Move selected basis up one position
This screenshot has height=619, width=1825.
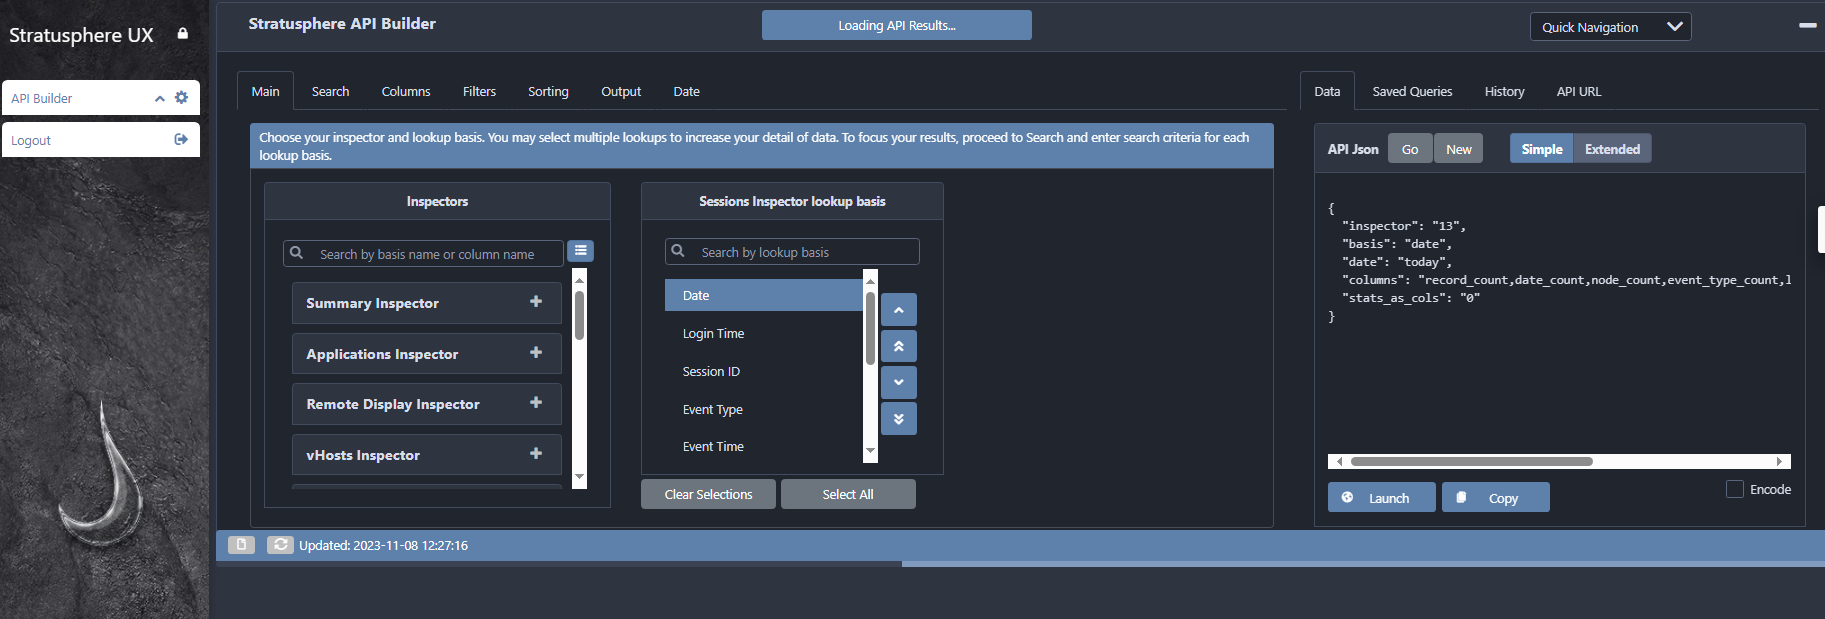898,310
